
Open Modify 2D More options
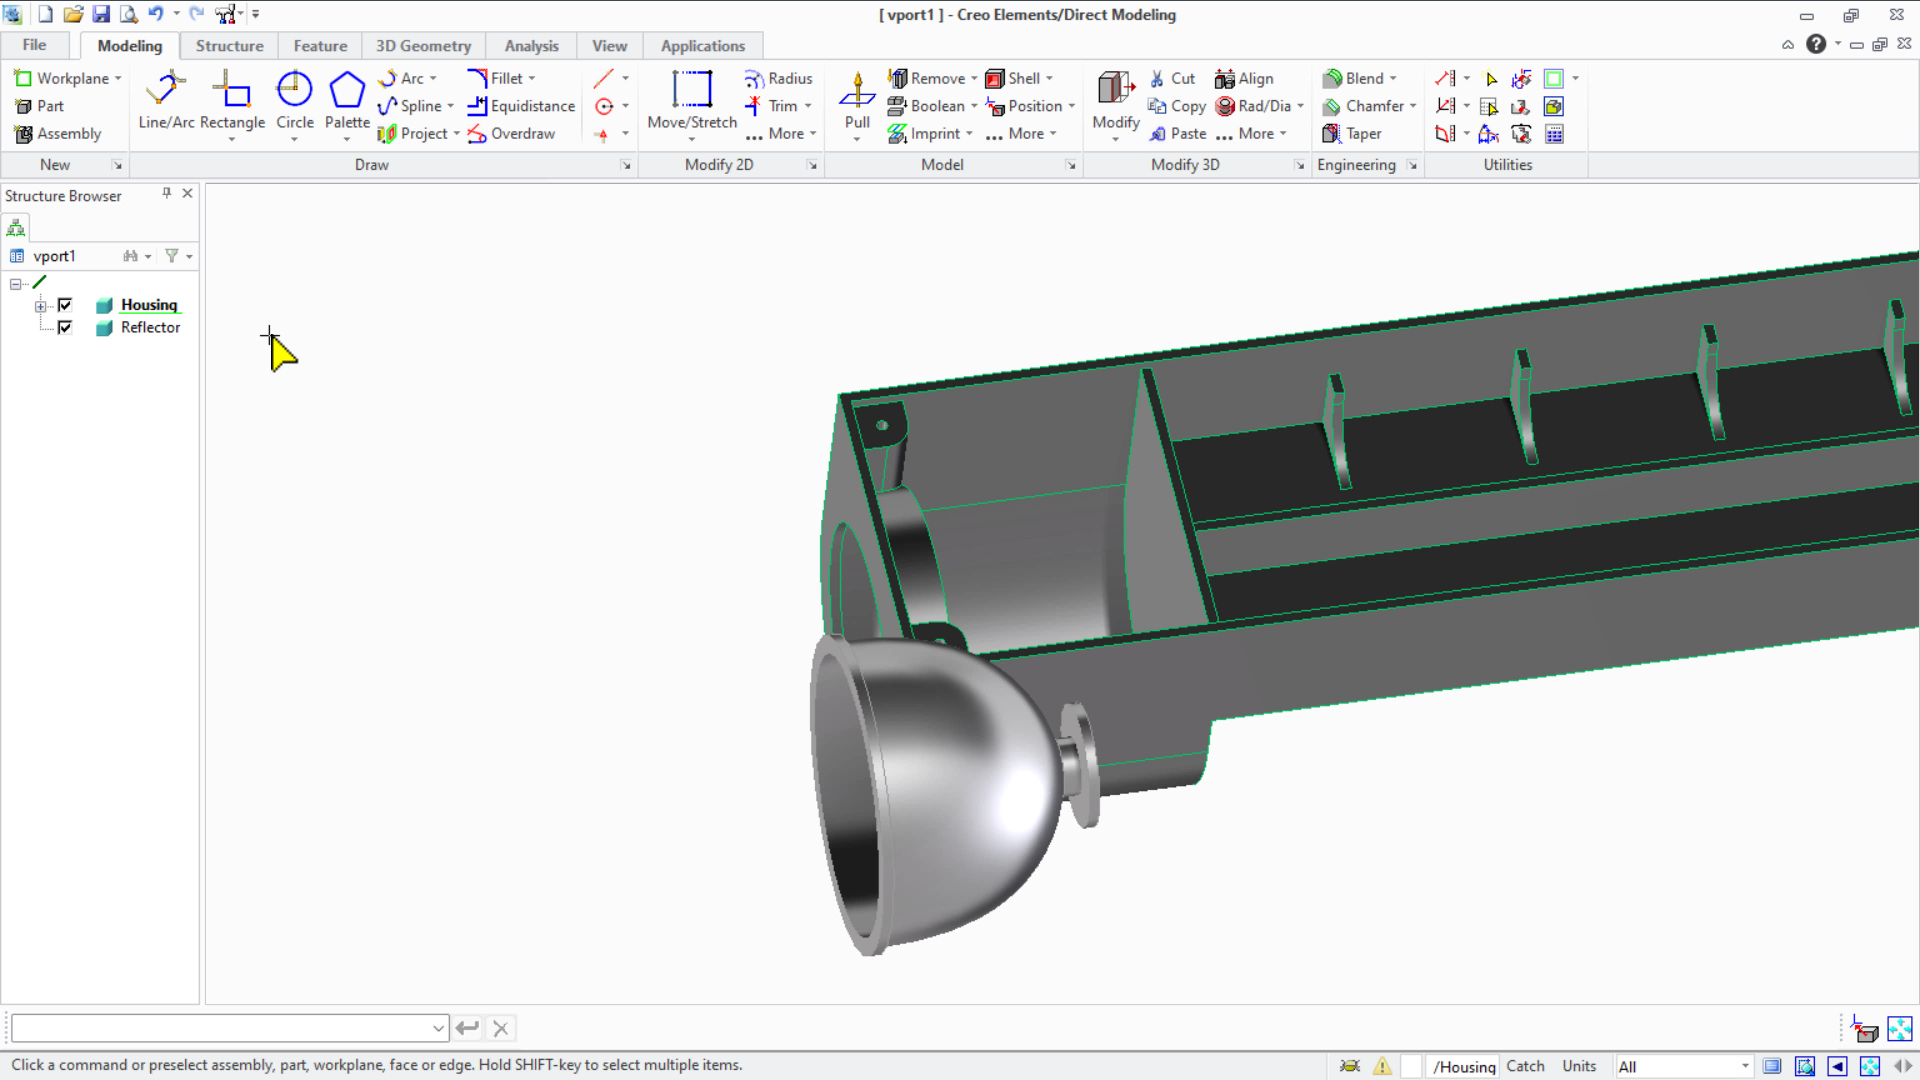point(781,134)
